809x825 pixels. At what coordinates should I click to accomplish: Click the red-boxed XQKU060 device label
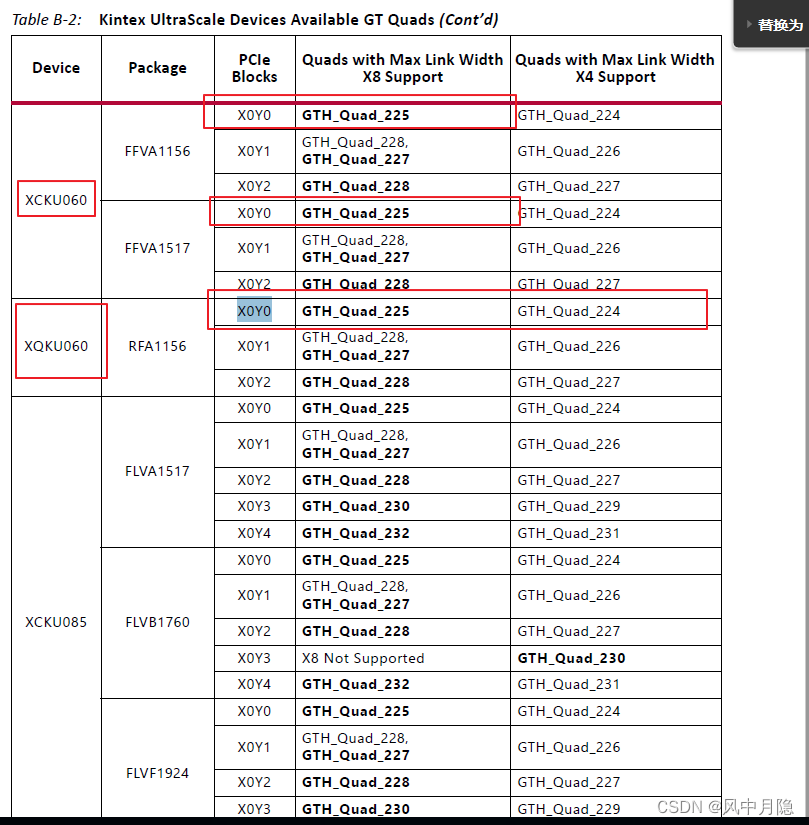coord(57,340)
